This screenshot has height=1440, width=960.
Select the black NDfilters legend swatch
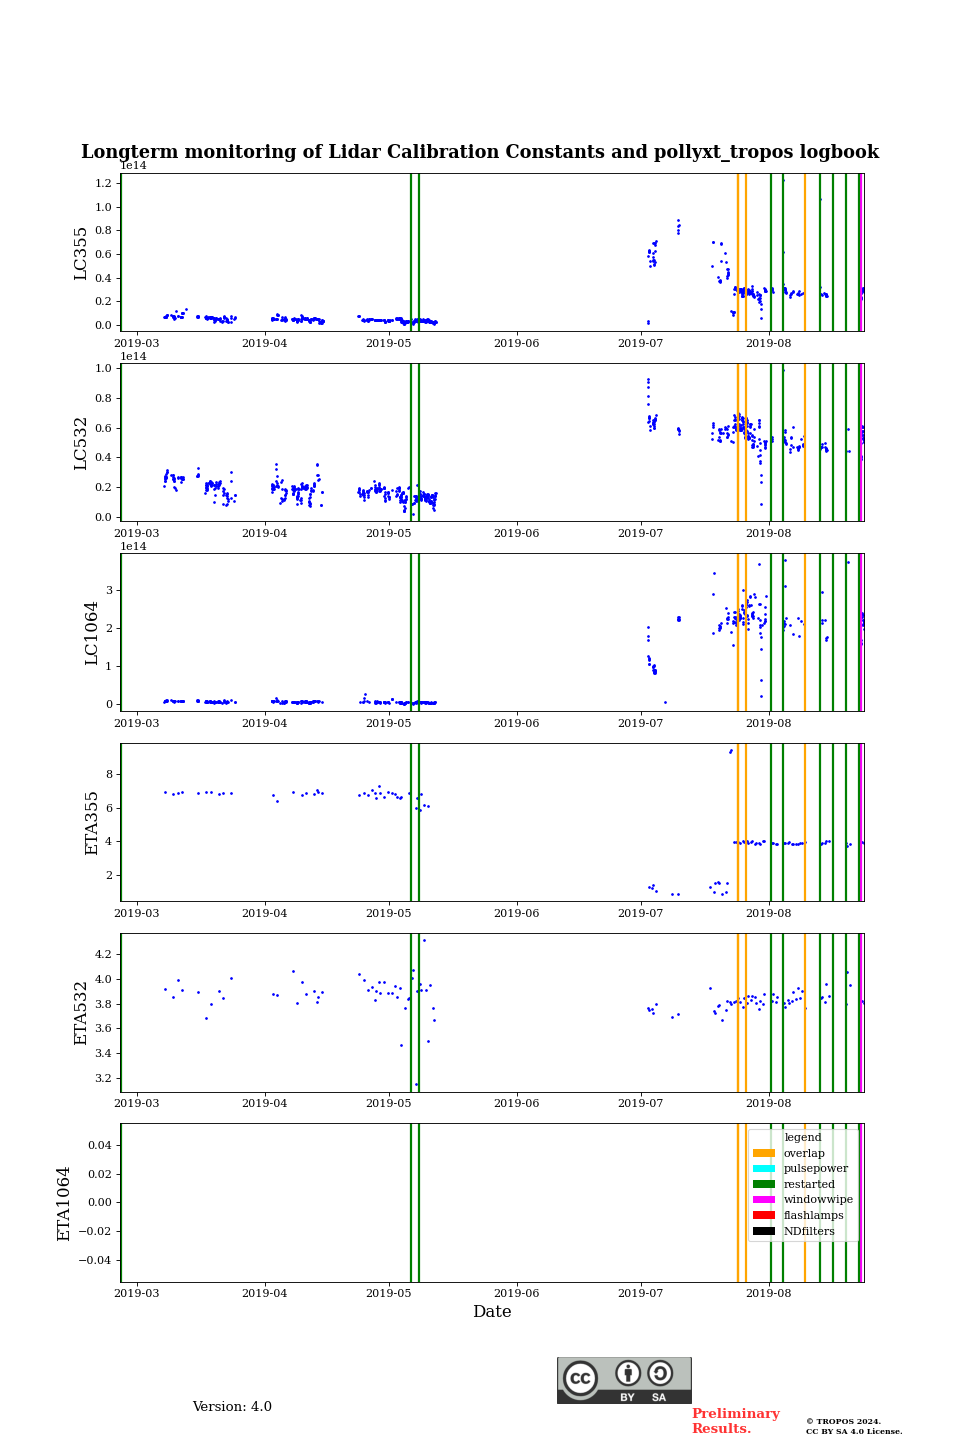pyautogui.click(x=764, y=1231)
